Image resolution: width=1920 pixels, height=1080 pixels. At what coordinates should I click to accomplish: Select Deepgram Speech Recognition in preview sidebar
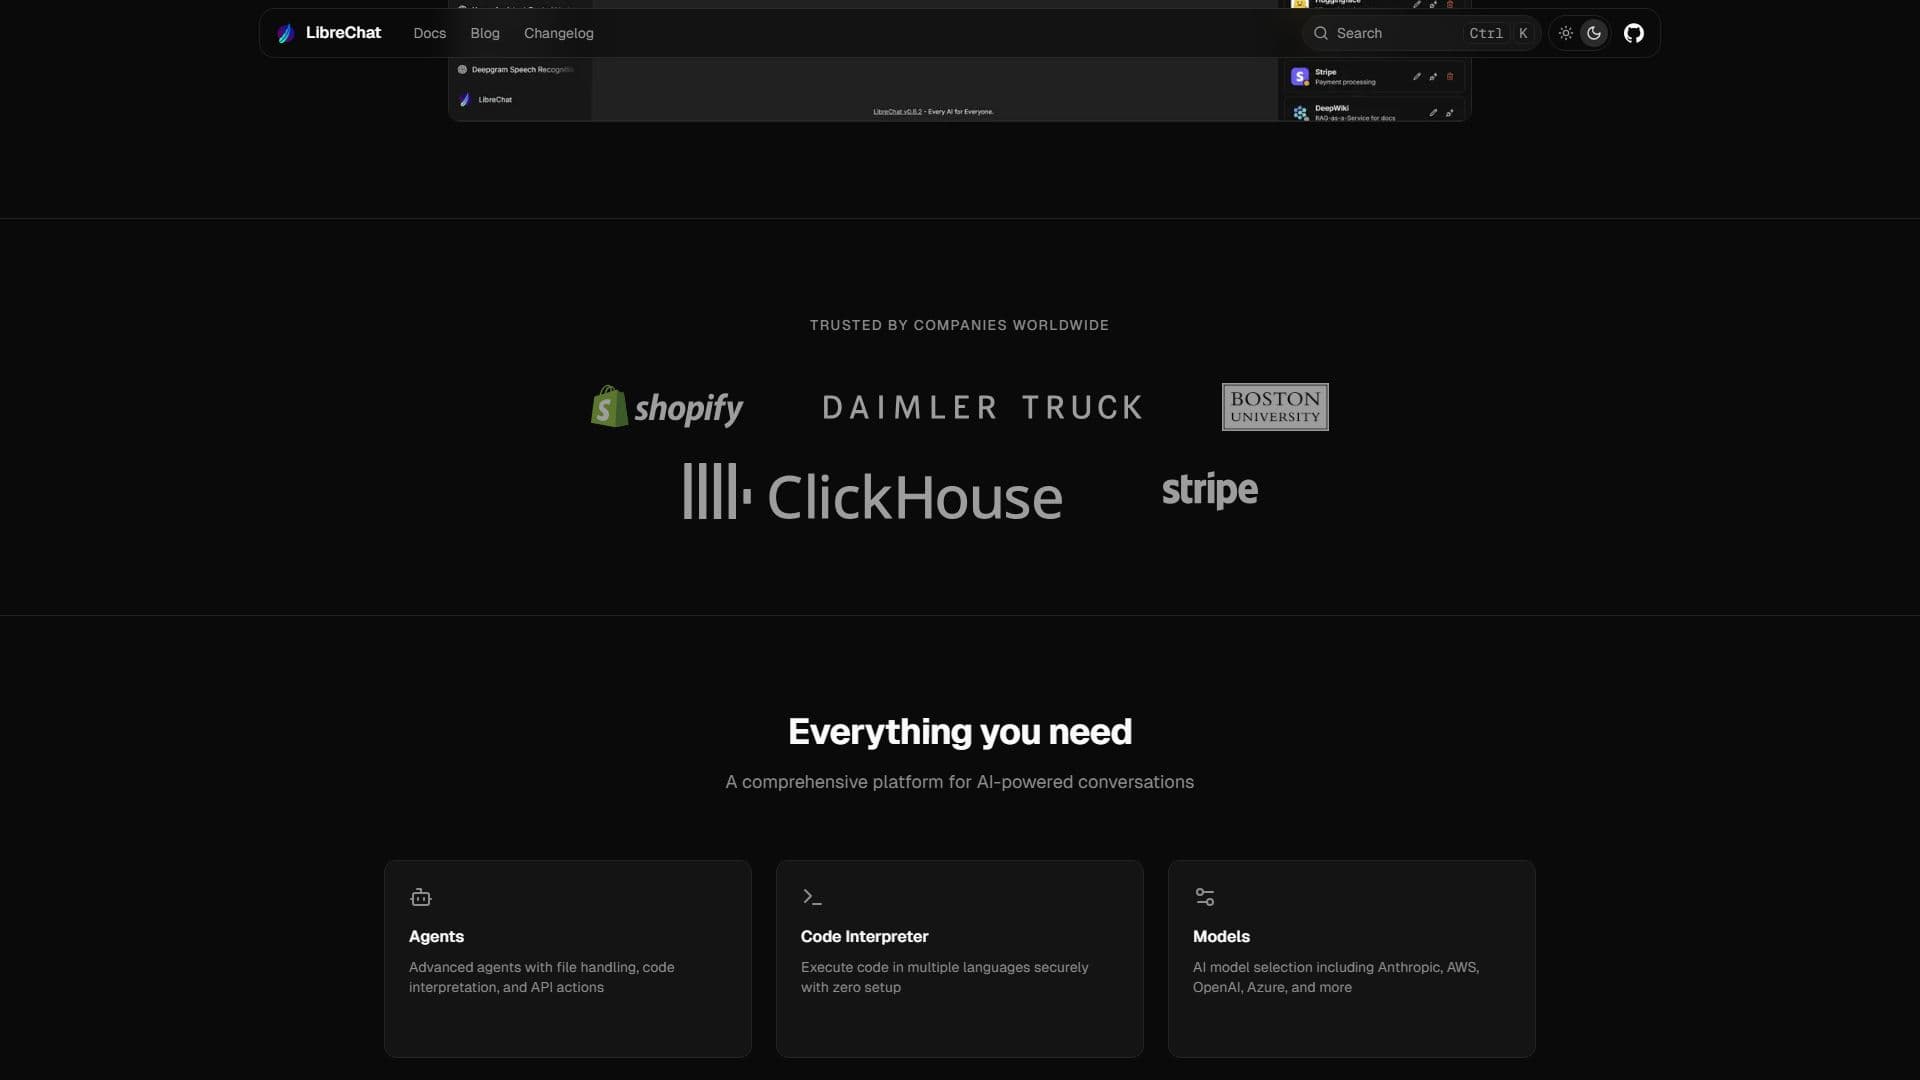tap(516, 70)
